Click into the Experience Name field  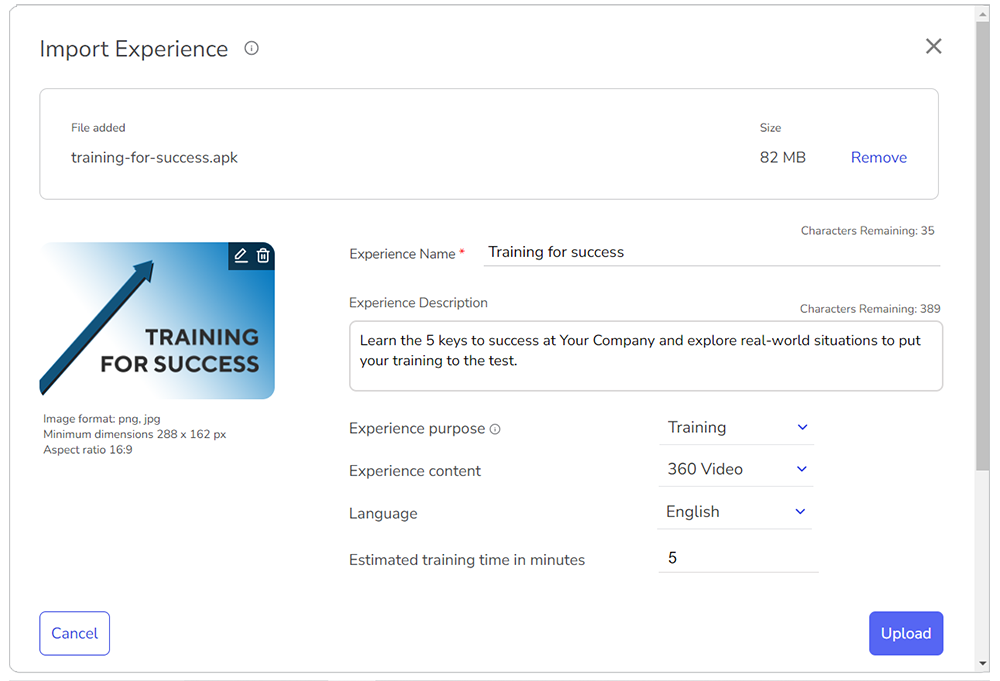click(711, 253)
